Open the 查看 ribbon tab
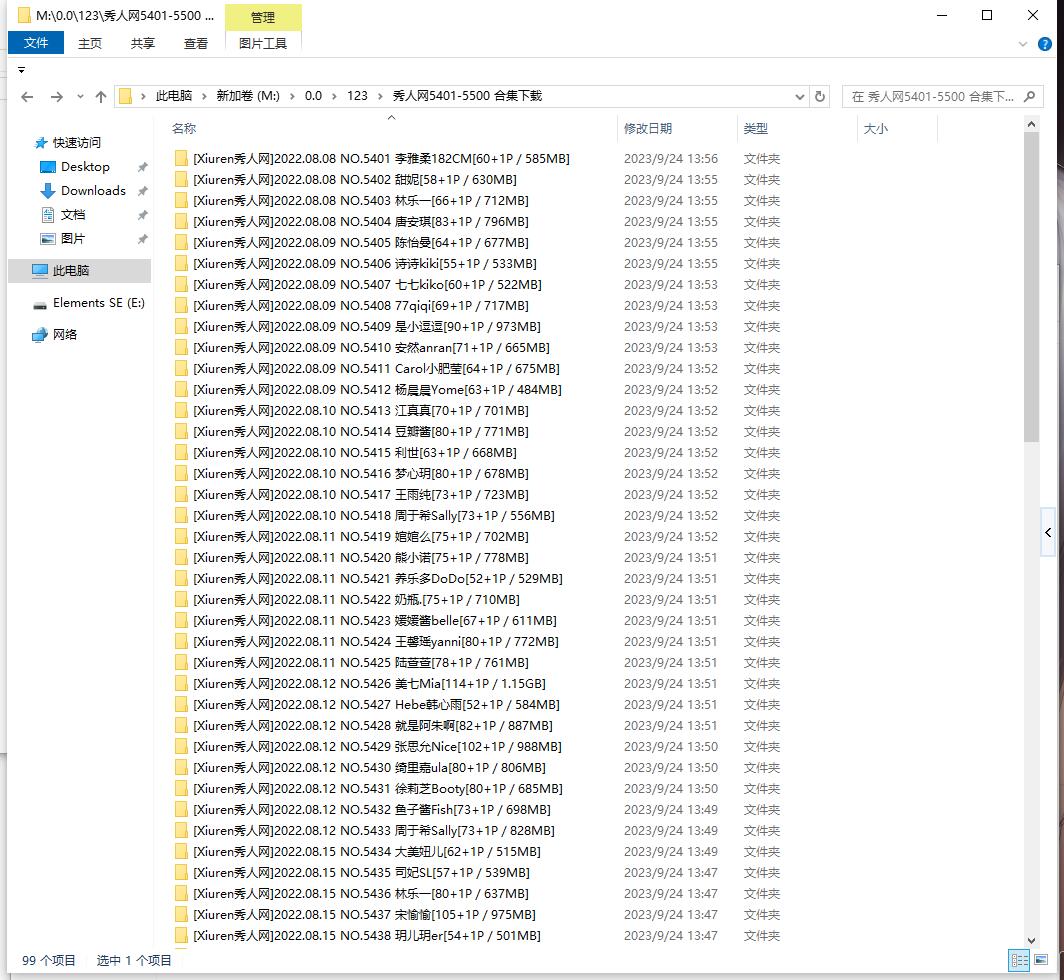This screenshot has width=1064, height=980. tap(196, 43)
